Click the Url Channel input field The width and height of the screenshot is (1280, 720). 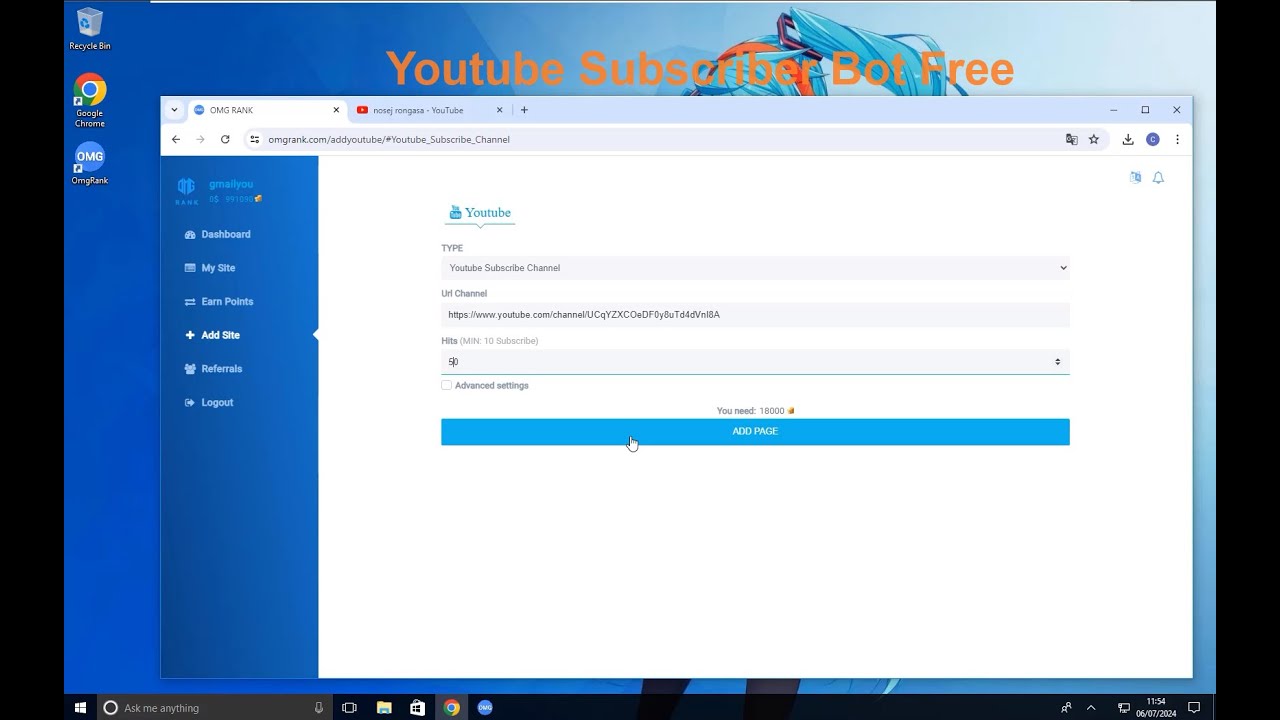[755, 315]
